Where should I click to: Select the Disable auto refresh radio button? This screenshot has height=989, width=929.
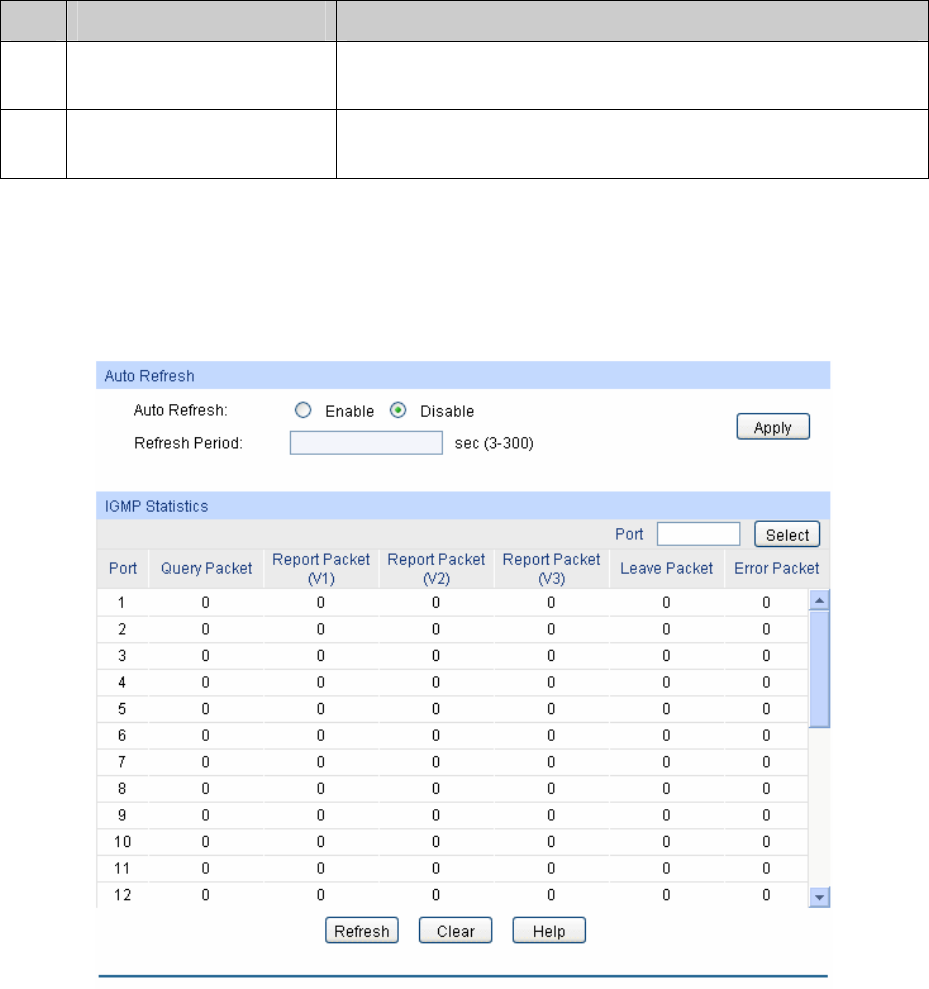tap(398, 411)
